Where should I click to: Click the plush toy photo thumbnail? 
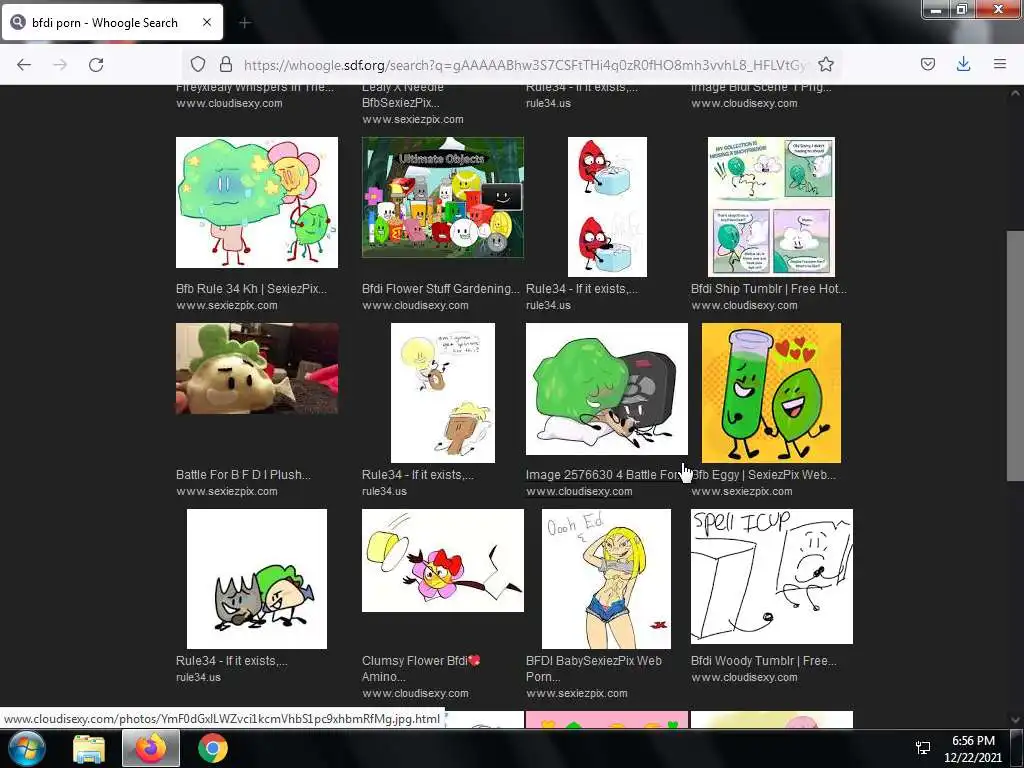pos(257,368)
